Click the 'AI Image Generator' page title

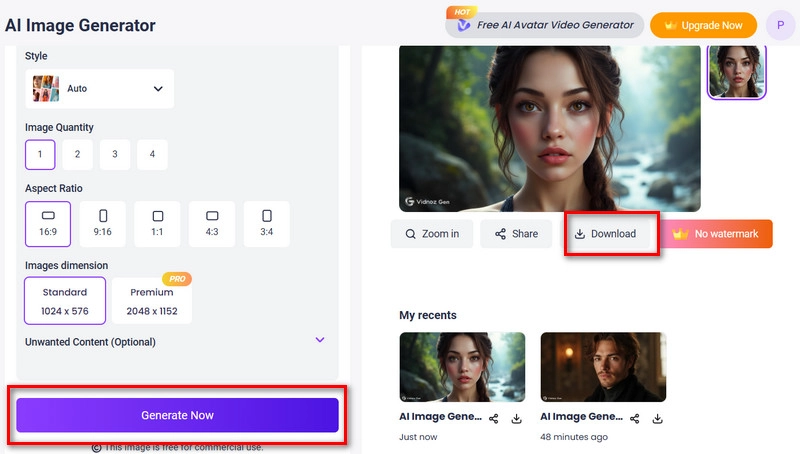(x=80, y=25)
